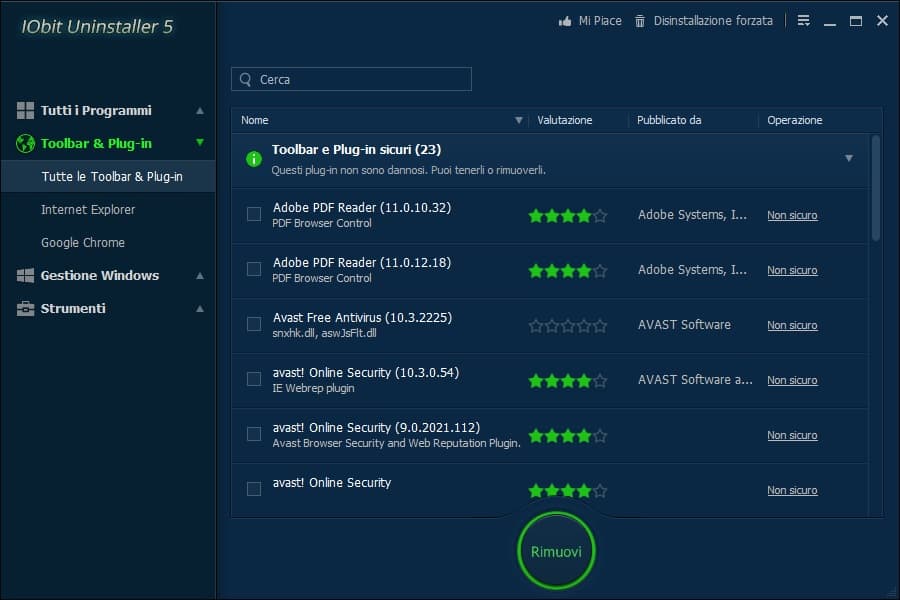Click star rating of Adobe PDF Reader 11.0.10.32

pos(568,216)
